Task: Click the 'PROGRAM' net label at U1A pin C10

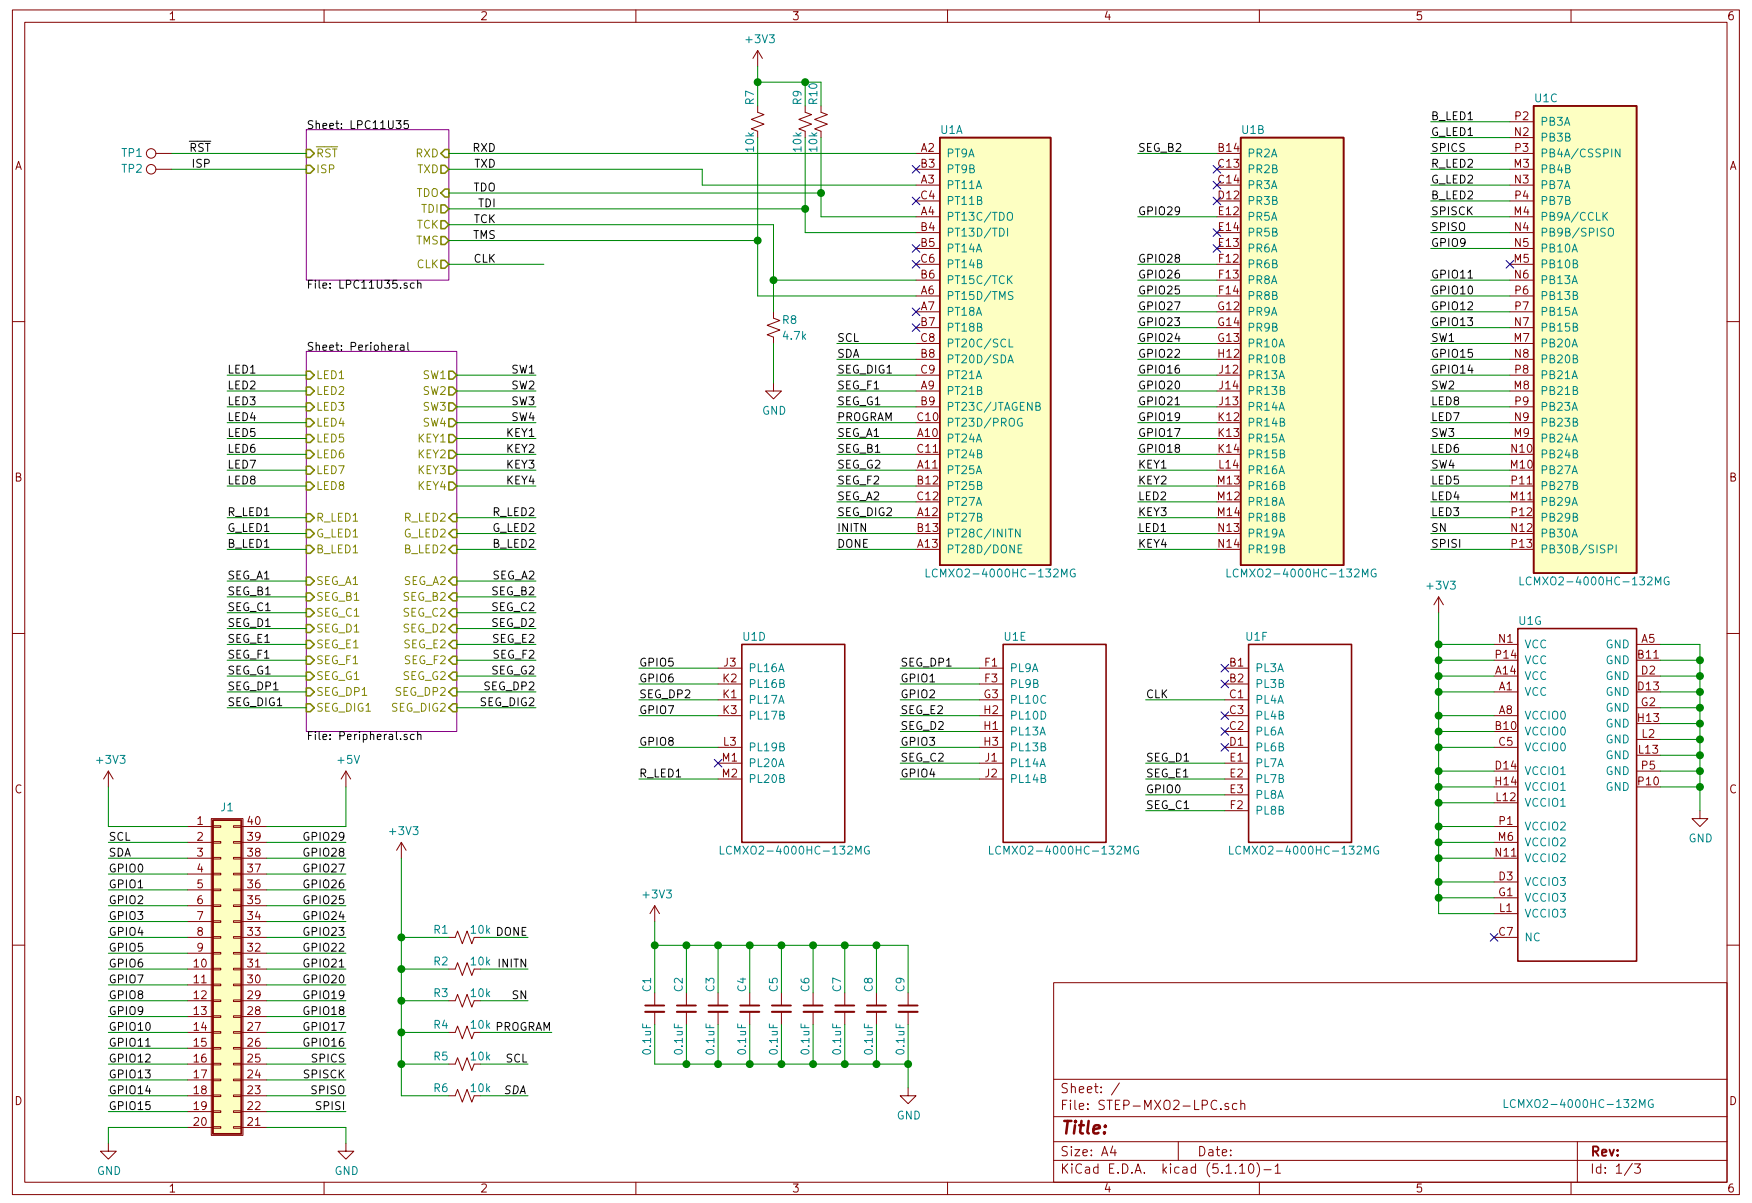Action: (x=865, y=417)
